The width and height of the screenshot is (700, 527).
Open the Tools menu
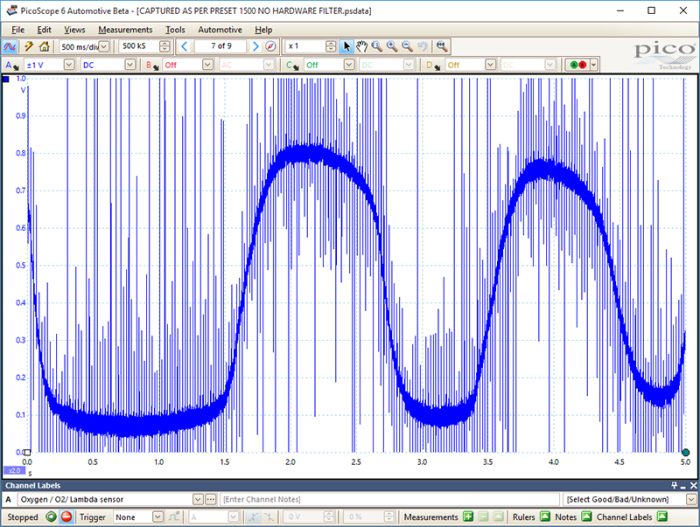175,30
